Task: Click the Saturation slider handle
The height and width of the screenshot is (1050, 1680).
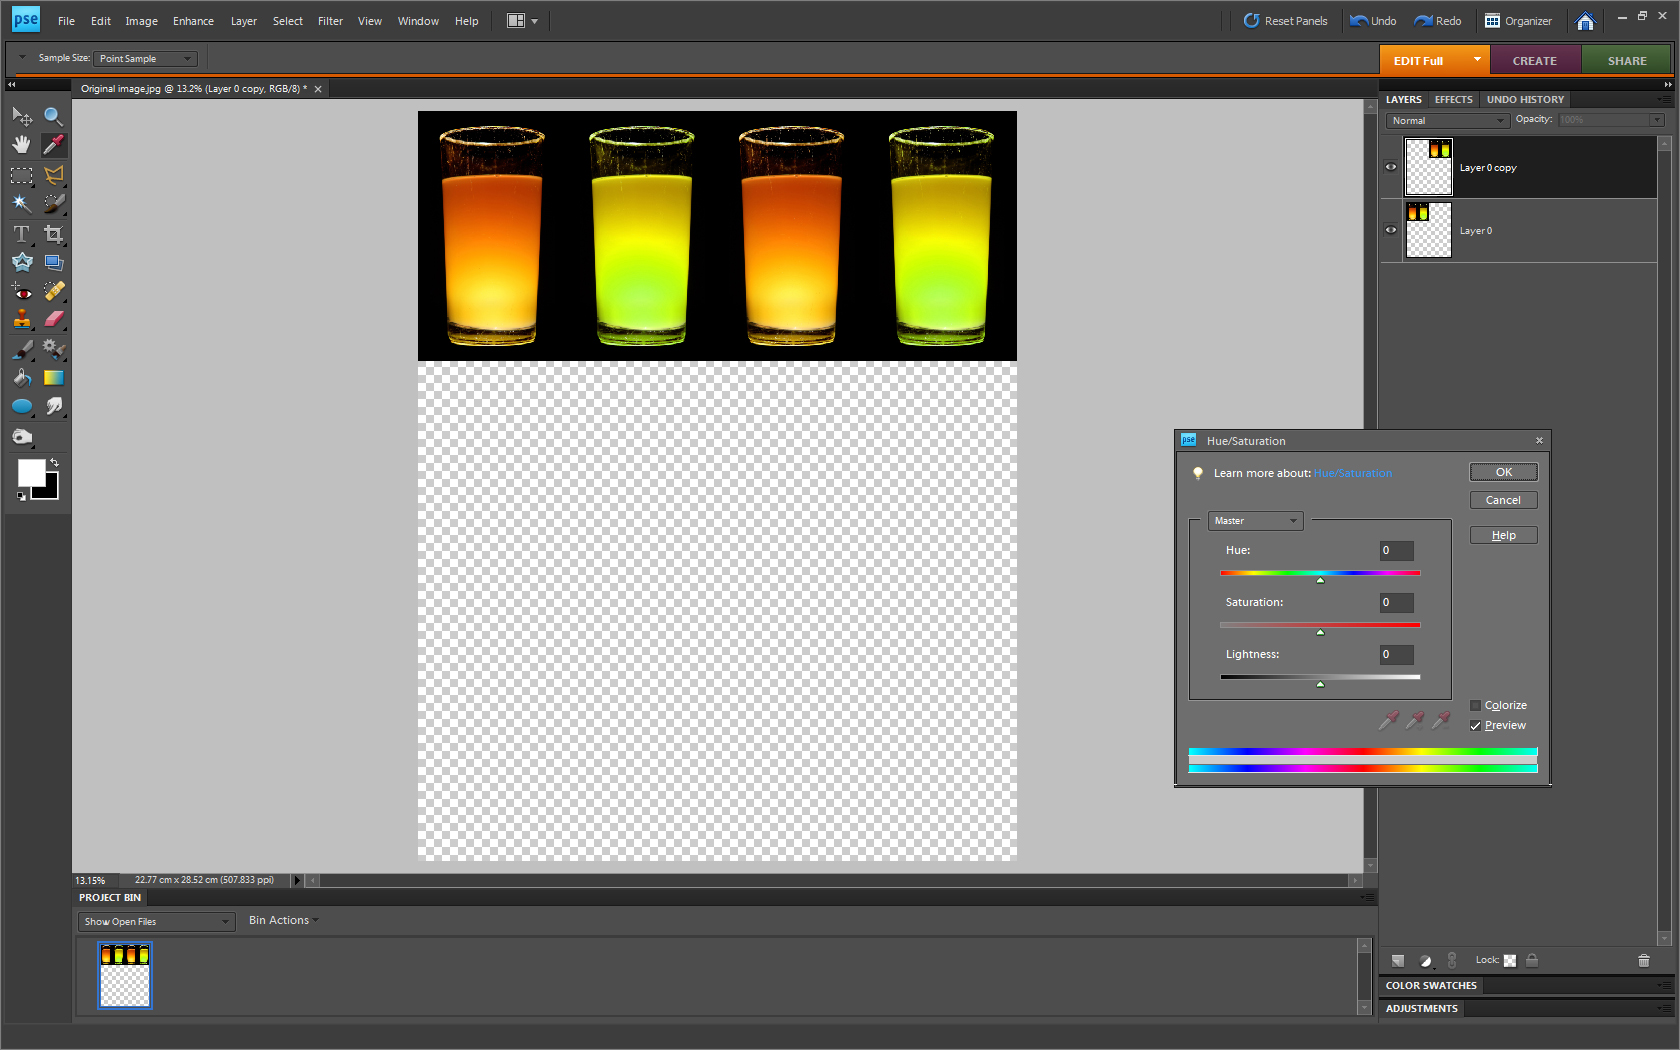Action: [x=1320, y=632]
